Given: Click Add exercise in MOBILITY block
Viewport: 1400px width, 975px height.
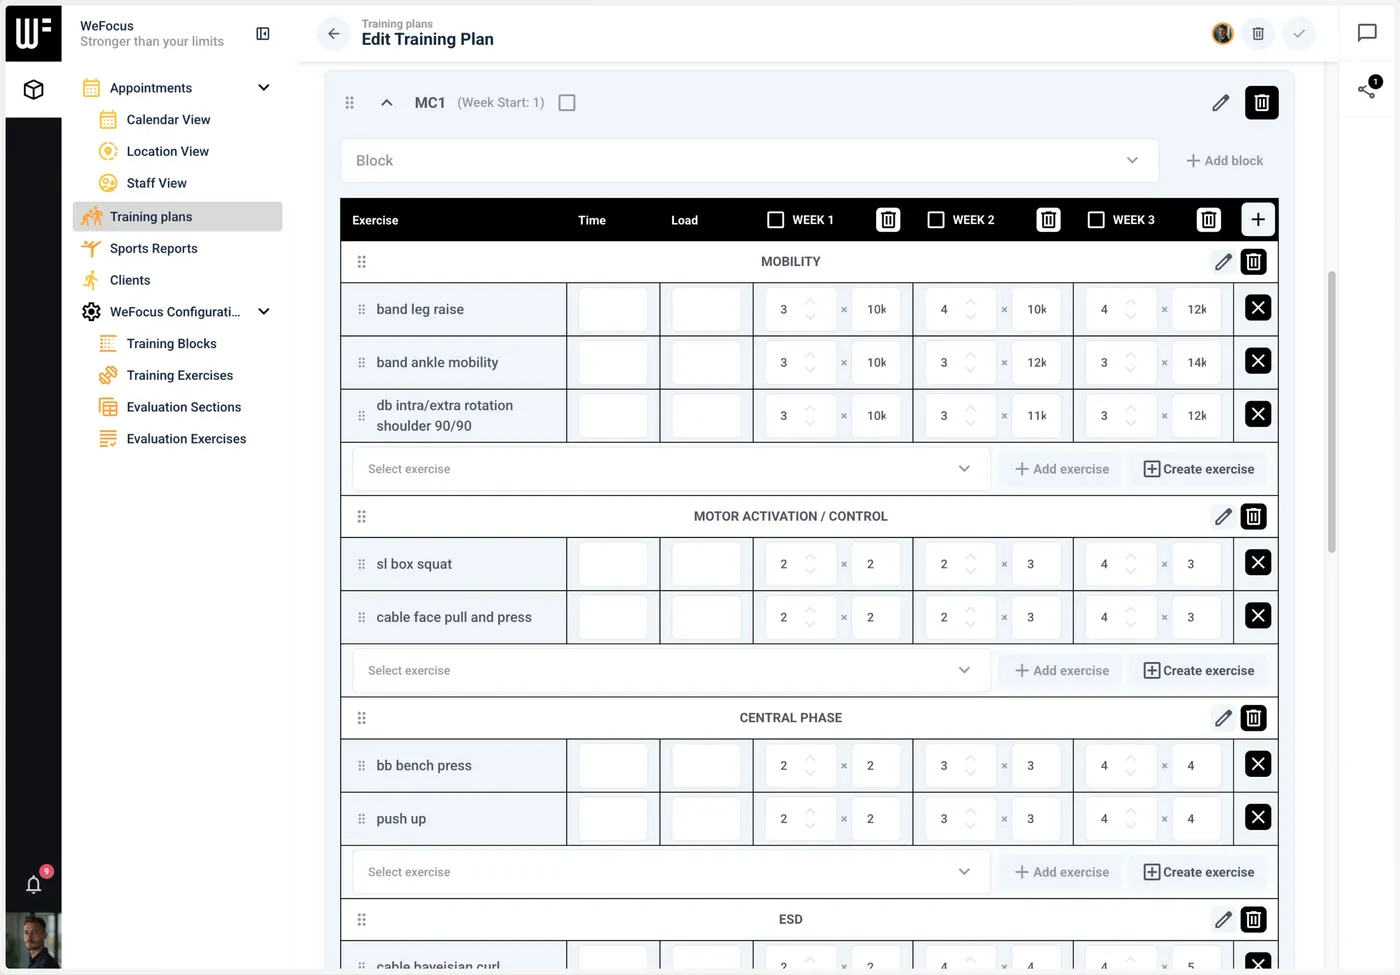Looking at the screenshot, I should pyautogui.click(x=1062, y=469).
